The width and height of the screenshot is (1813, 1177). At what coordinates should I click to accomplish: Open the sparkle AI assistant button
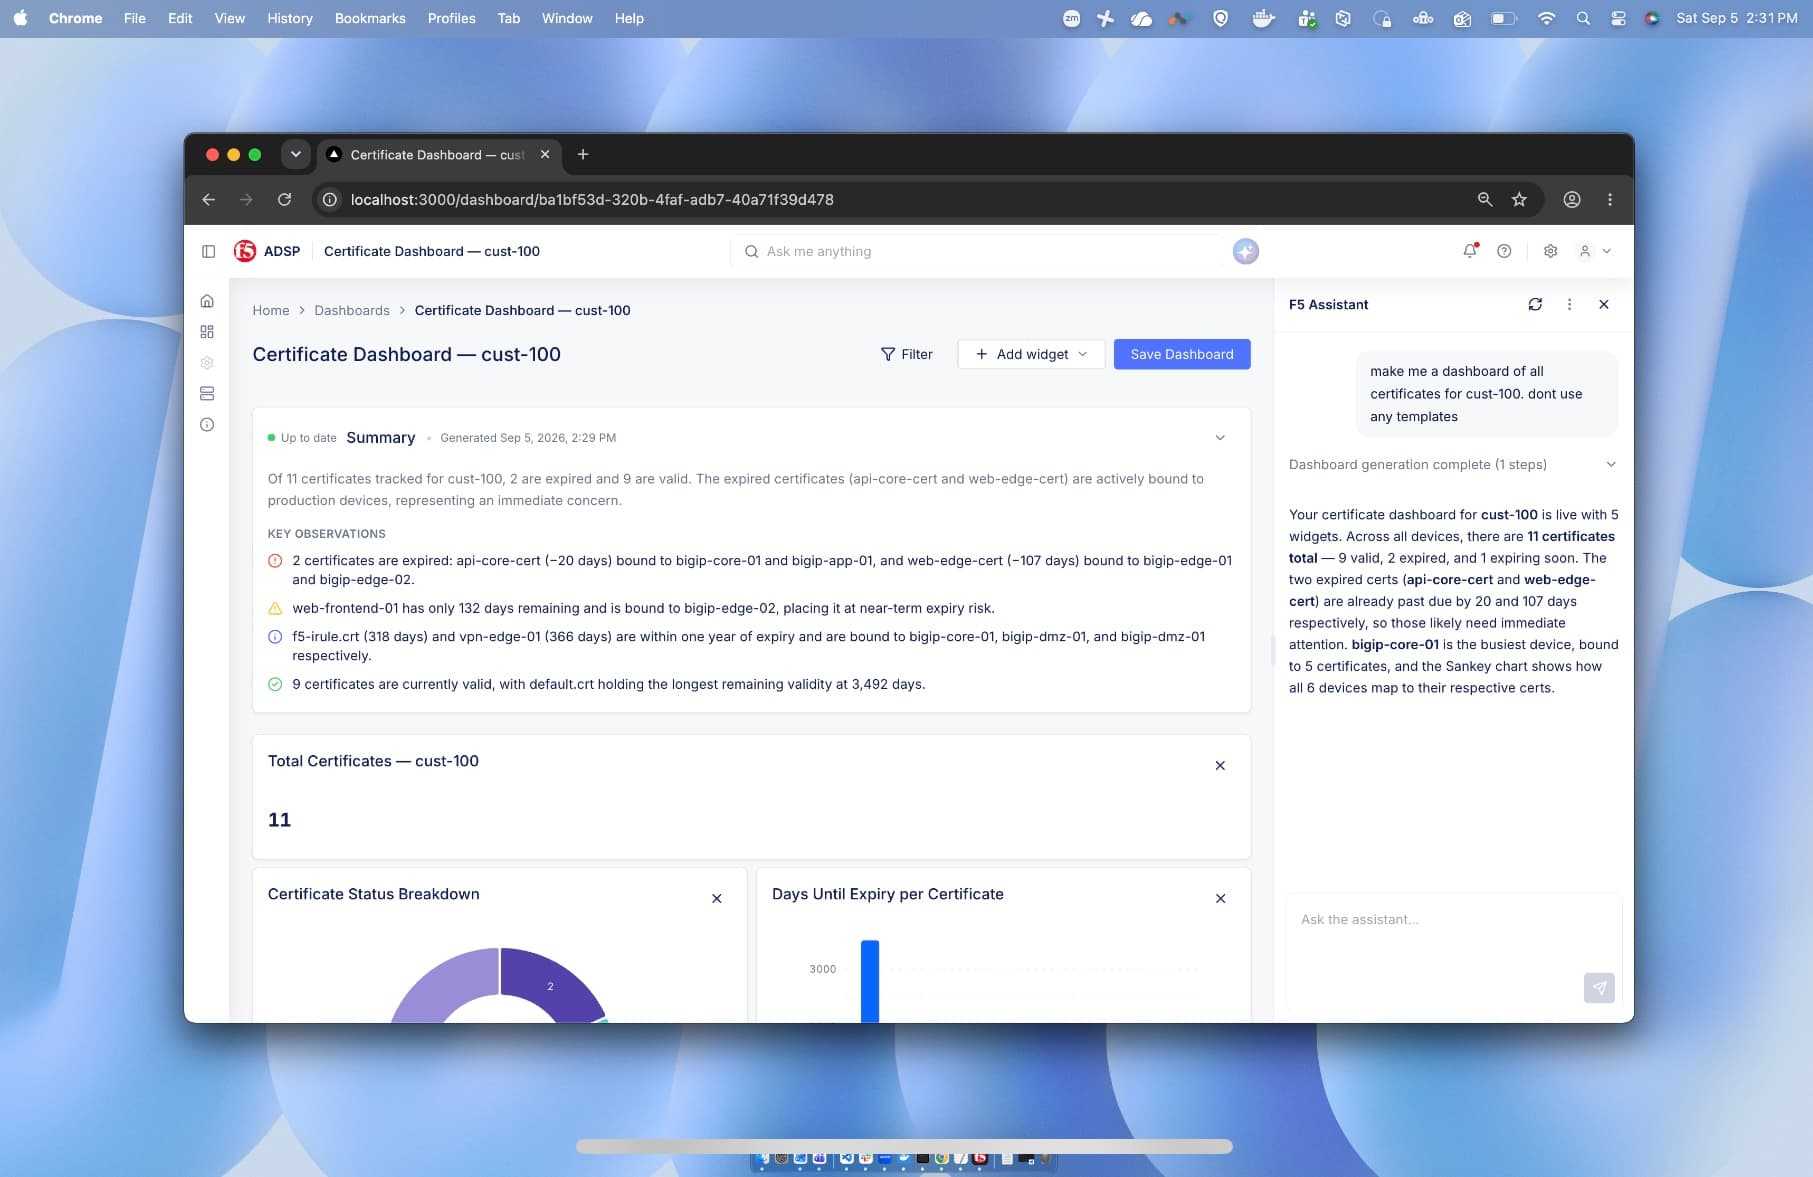click(1245, 251)
